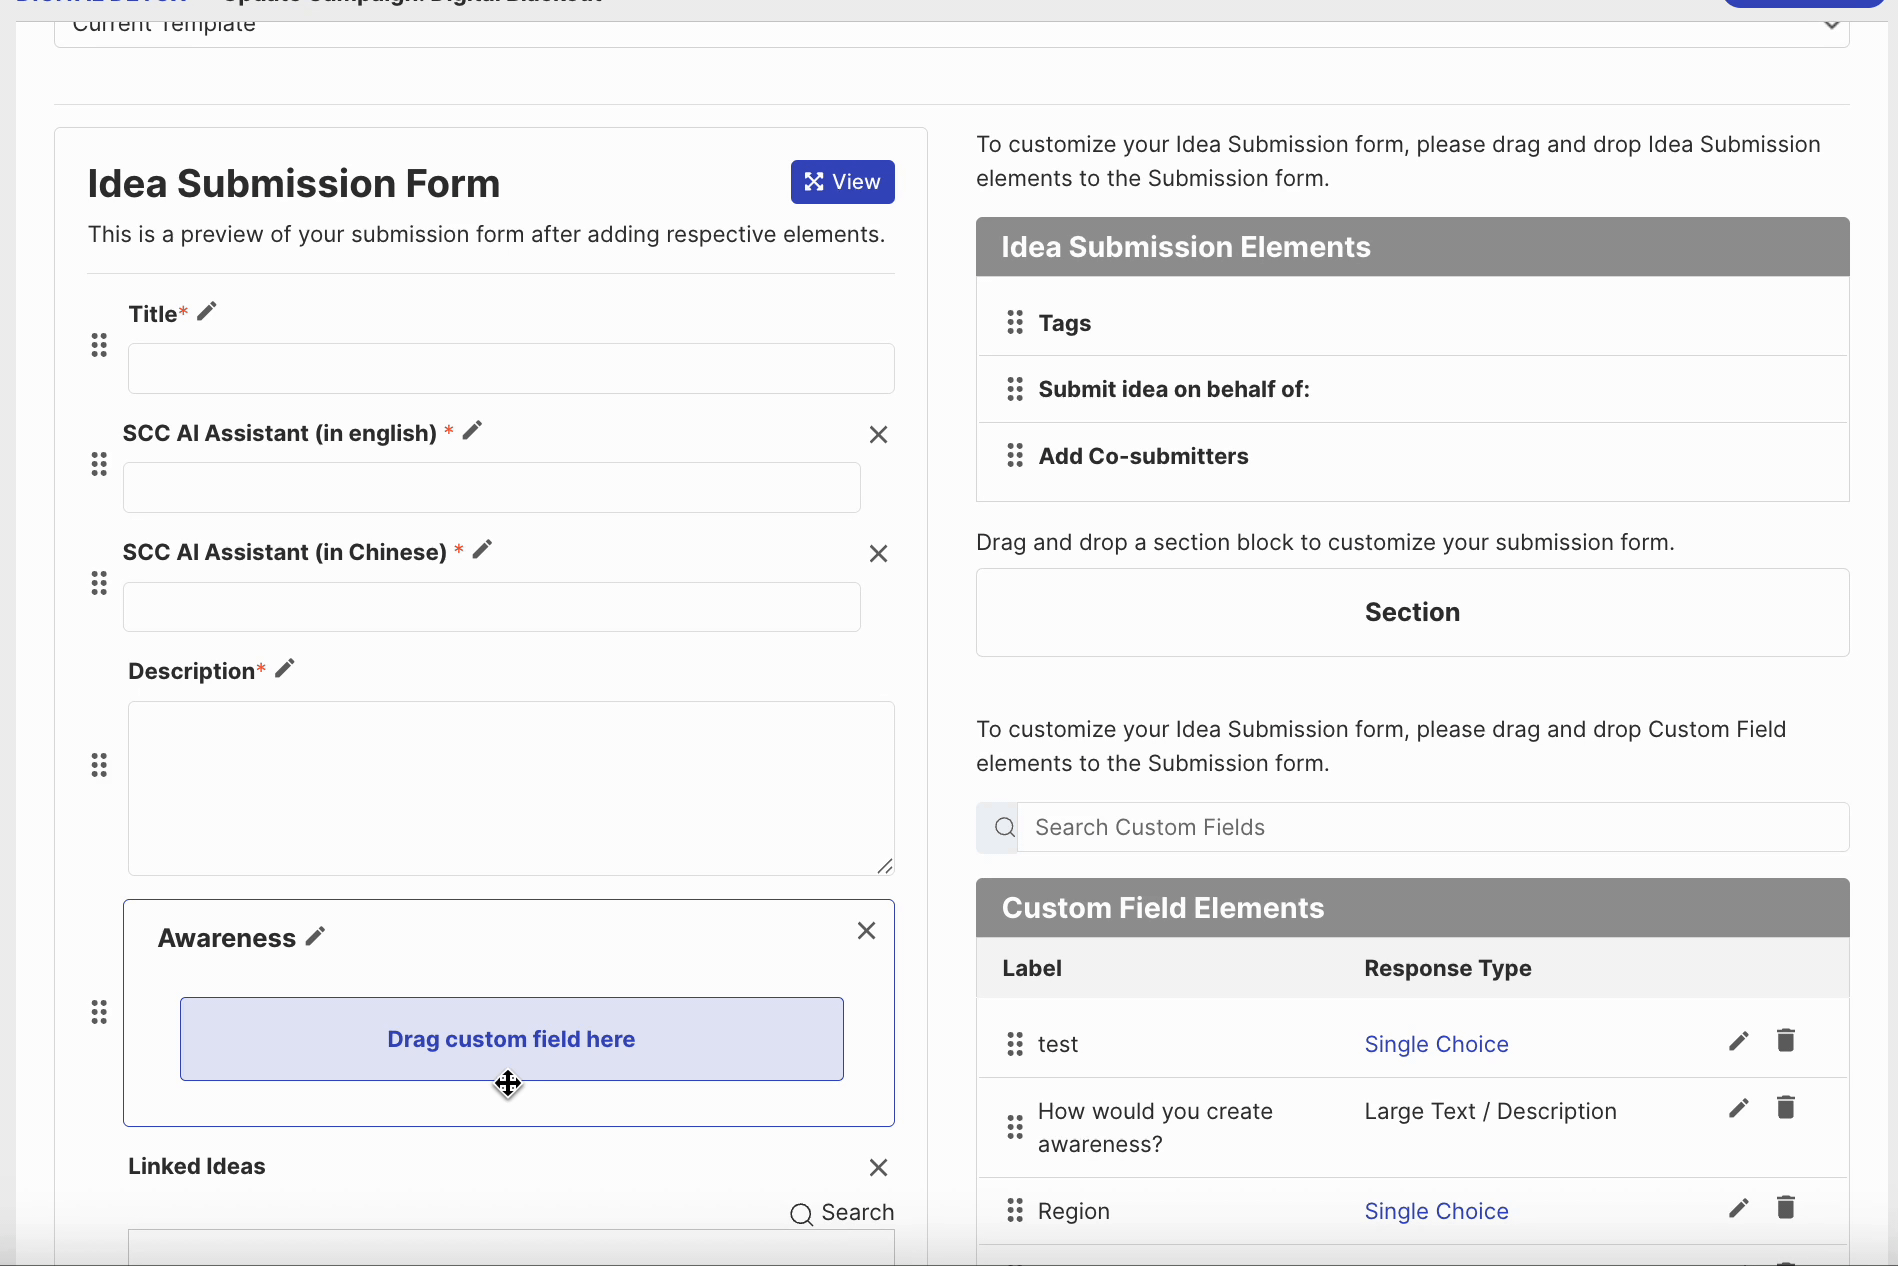The image size is (1898, 1266).
Task: Grab drag handle for Awareness section
Action: pos(99,1012)
